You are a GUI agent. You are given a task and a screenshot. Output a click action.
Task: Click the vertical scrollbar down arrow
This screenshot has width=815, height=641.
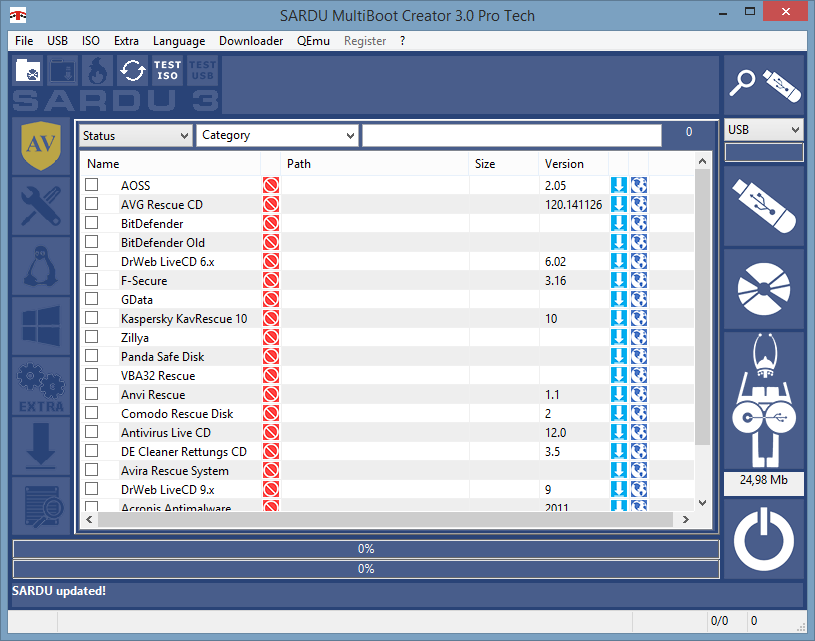coord(702,503)
